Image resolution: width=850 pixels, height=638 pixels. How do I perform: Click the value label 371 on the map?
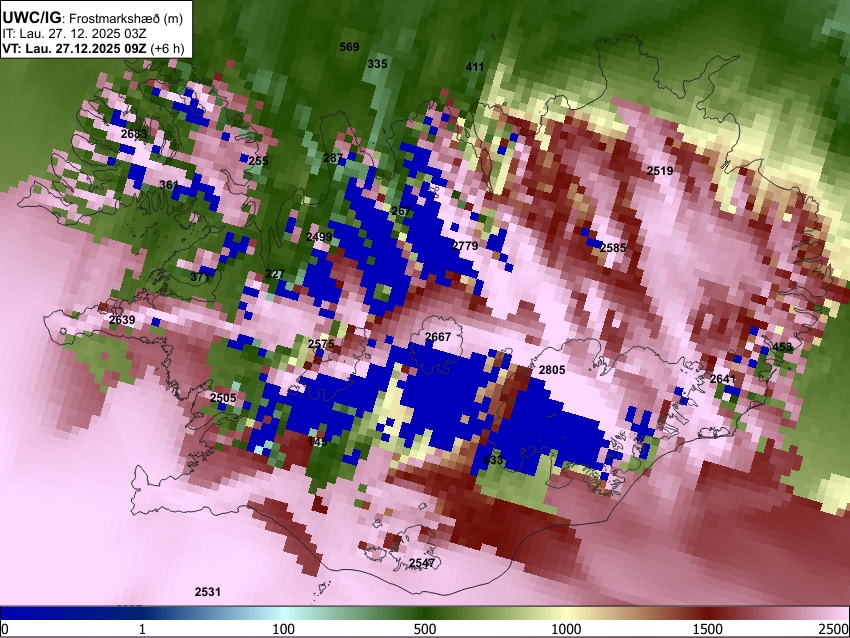[200, 277]
